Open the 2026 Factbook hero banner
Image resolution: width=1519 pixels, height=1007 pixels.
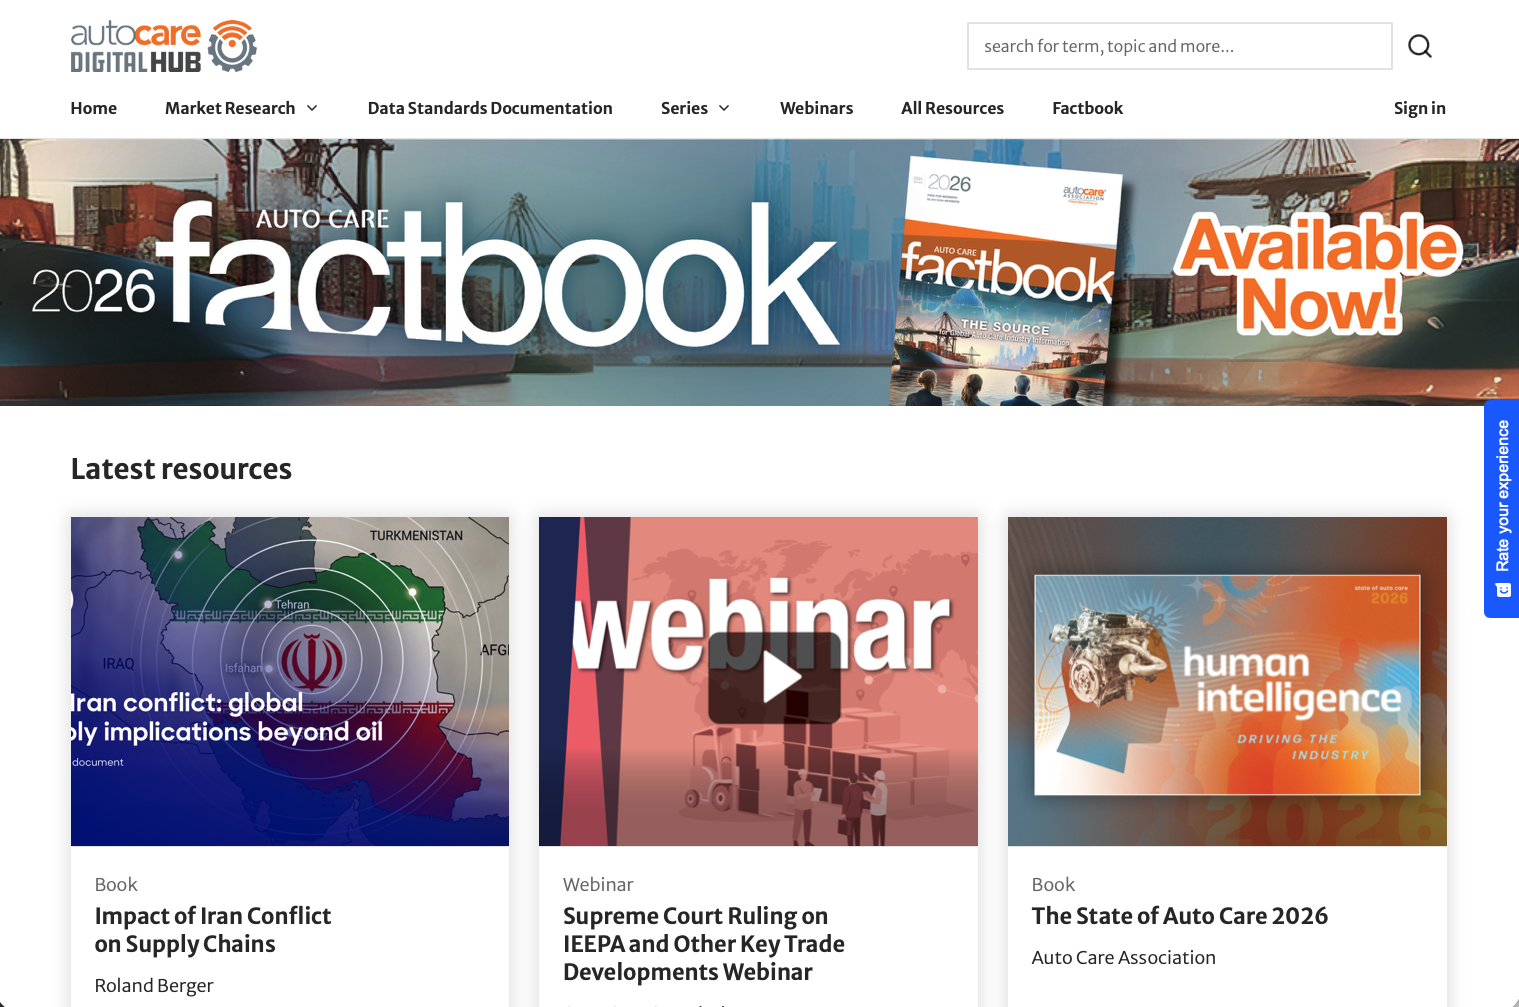(759, 272)
